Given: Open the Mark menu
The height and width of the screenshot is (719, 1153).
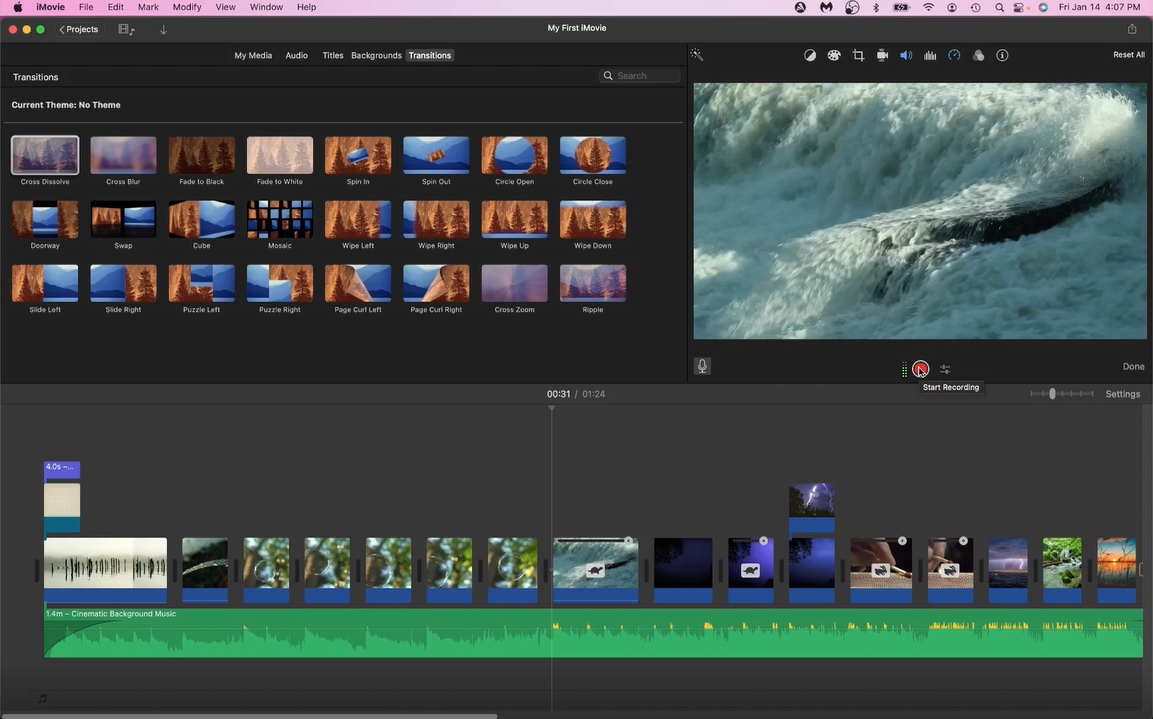Looking at the screenshot, I should coord(148,7).
